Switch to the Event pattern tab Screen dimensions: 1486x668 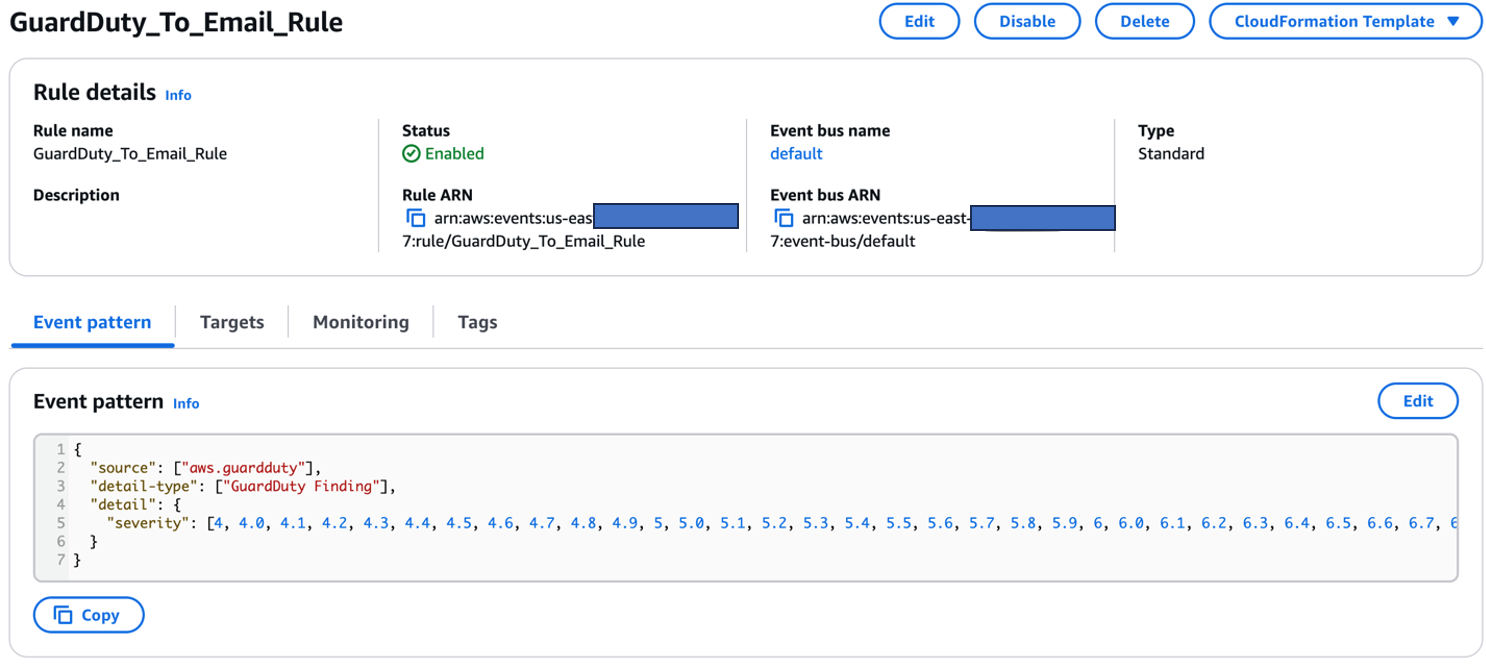[91, 322]
